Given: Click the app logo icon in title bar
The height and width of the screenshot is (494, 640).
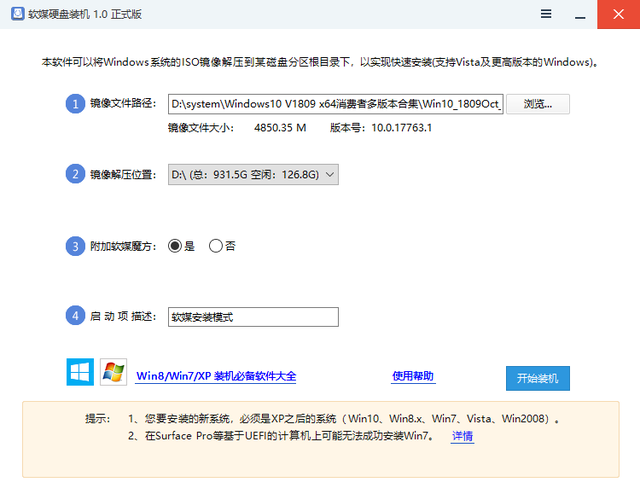Looking at the screenshot, I should 18,14.
